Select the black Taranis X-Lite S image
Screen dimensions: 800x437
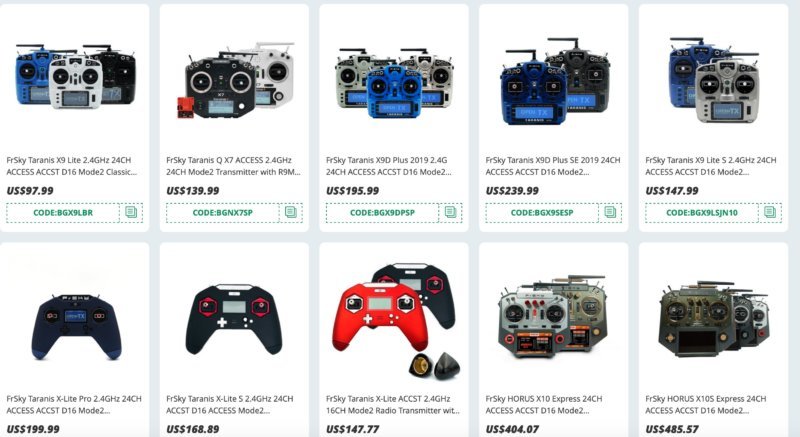[x=234, y=319]
